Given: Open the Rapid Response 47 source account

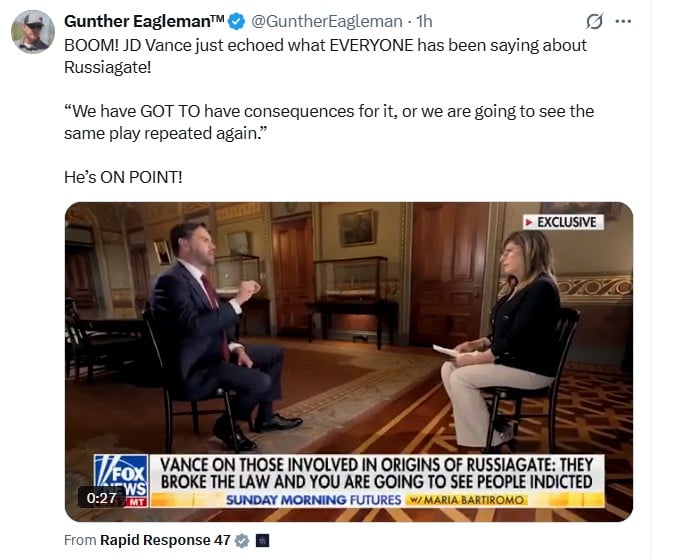Looking at the screenshot, I should 165,540.
